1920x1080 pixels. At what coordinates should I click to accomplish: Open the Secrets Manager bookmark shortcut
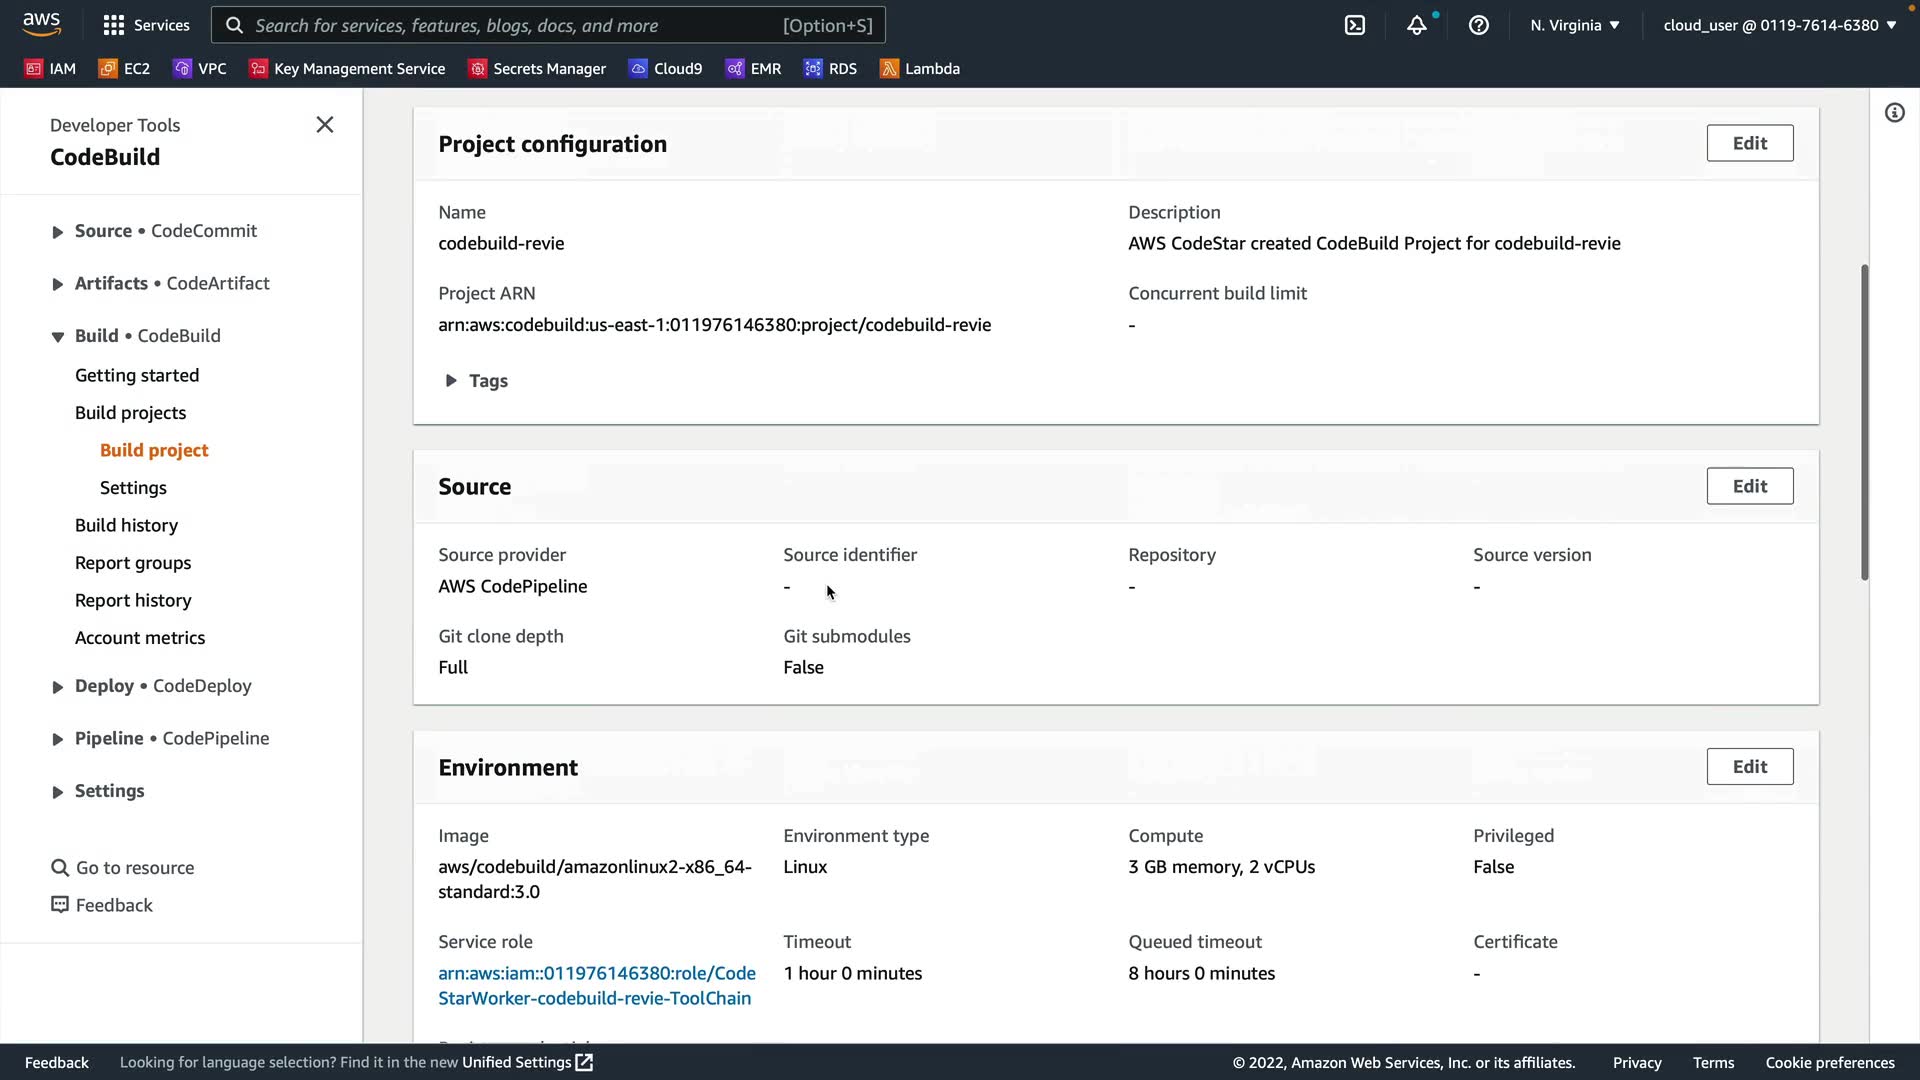(537, 68)
